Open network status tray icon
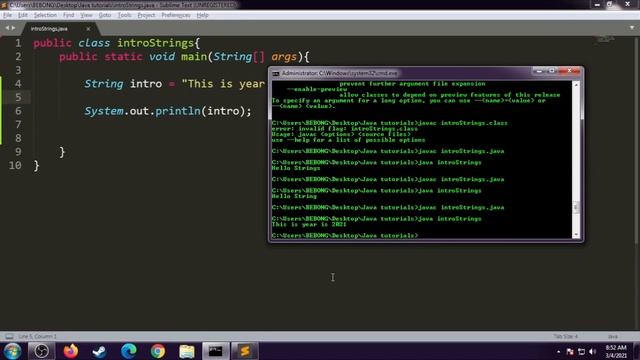 point(582,351)
